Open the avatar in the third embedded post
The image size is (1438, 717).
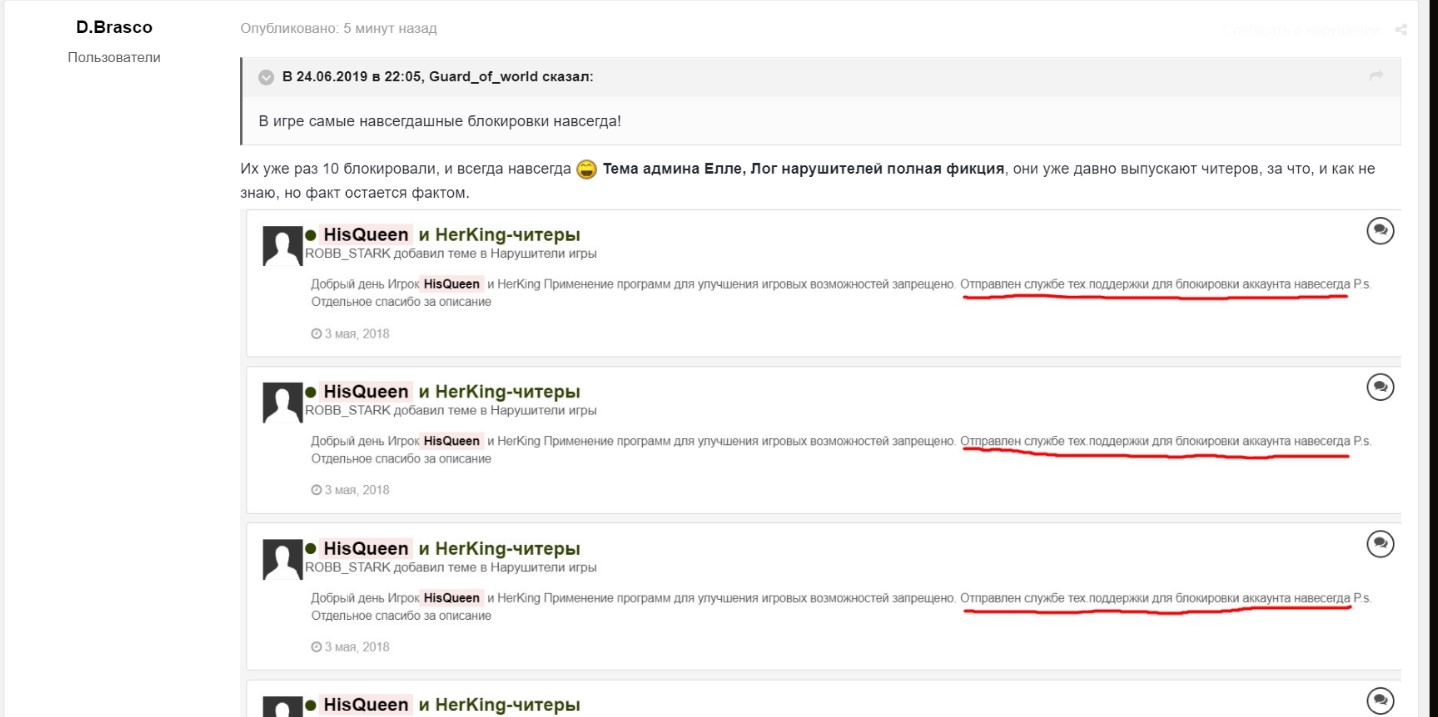pyautogui.click(x=282, y=559)
